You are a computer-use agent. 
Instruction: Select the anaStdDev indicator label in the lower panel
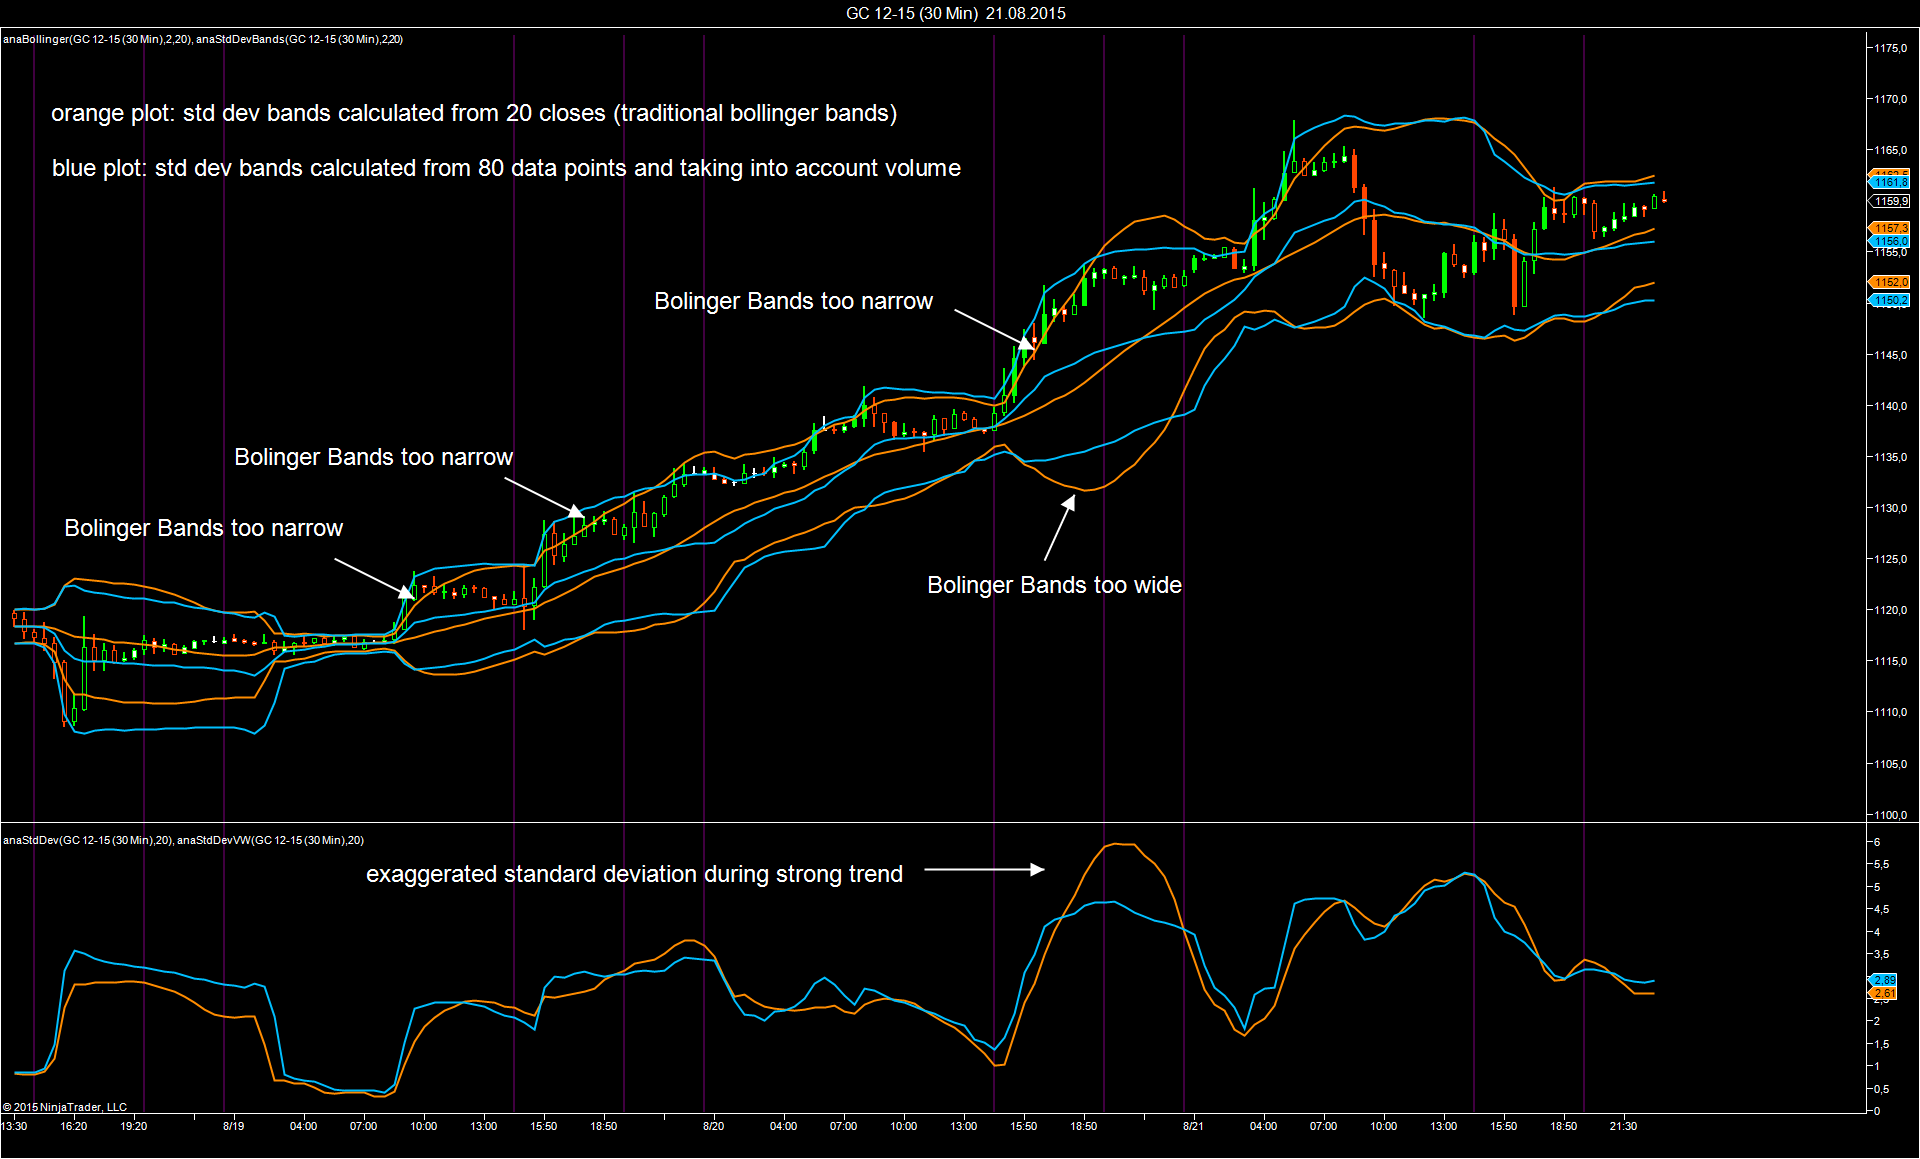88,840
